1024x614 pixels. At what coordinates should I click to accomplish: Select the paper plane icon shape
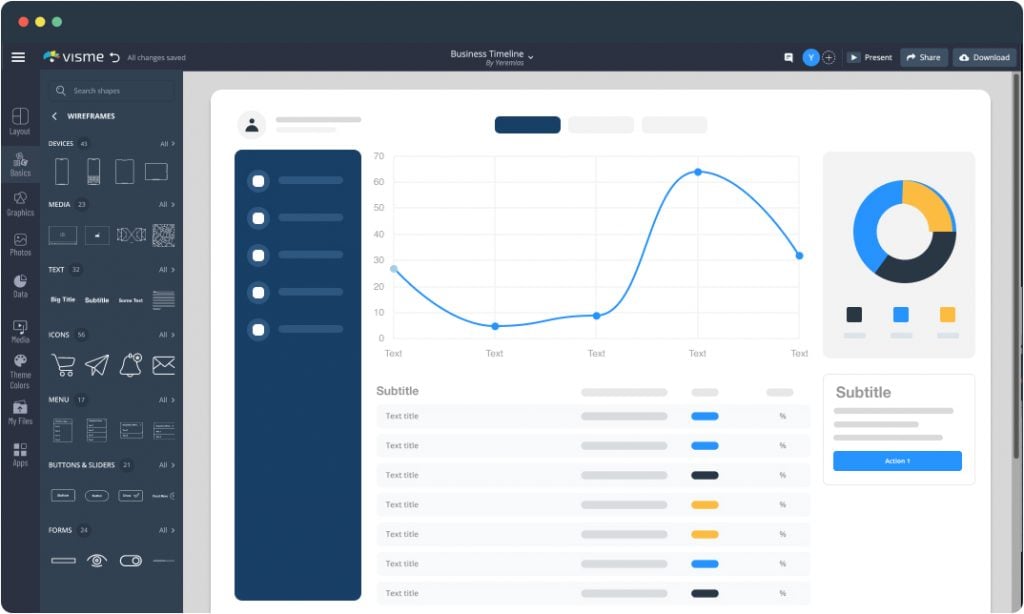coord(96,364)
